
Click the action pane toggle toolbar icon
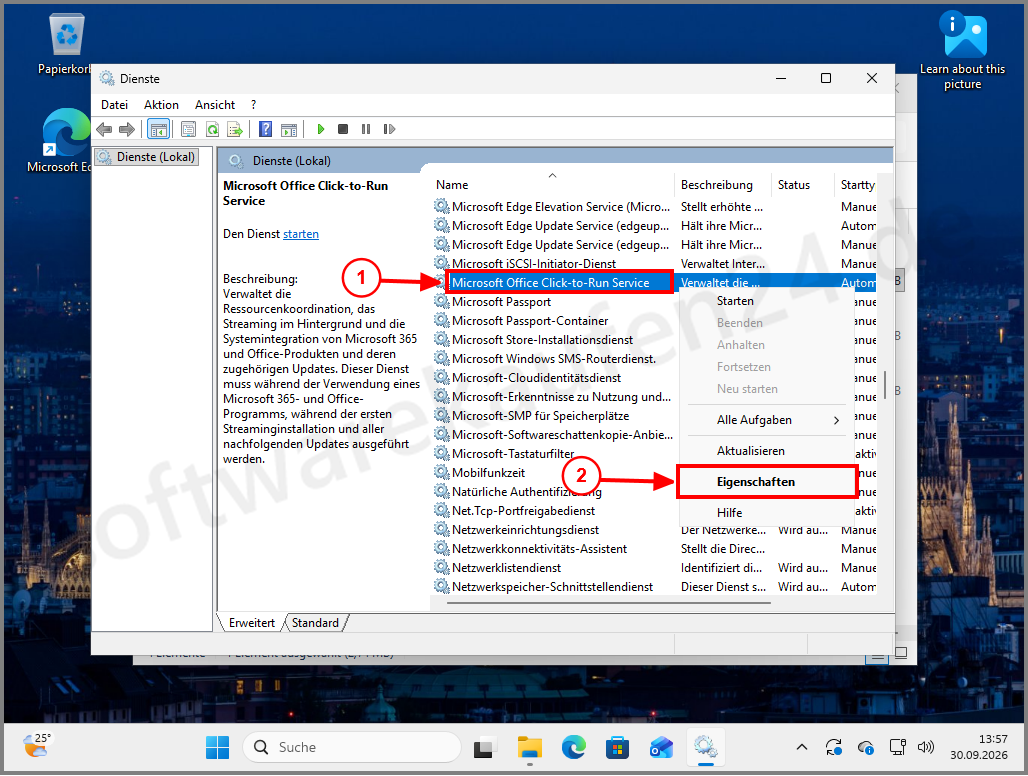(288, 129)
